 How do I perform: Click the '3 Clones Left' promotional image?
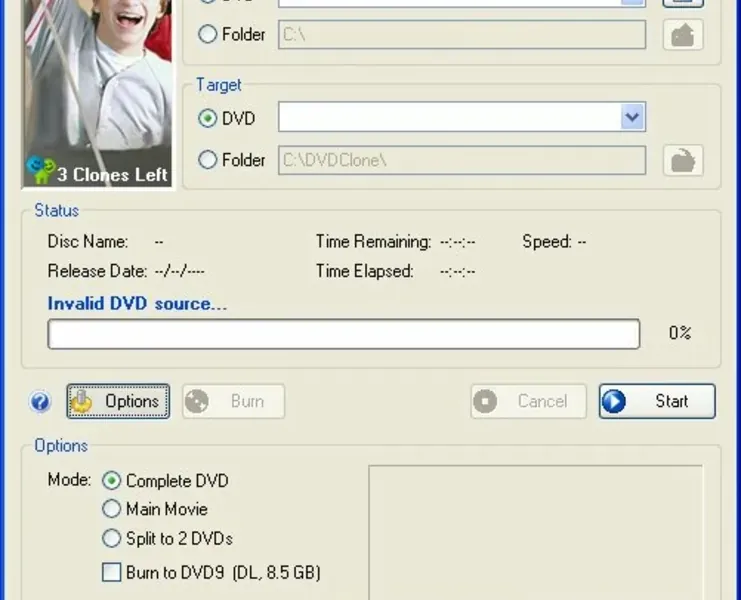pos(98,94)
